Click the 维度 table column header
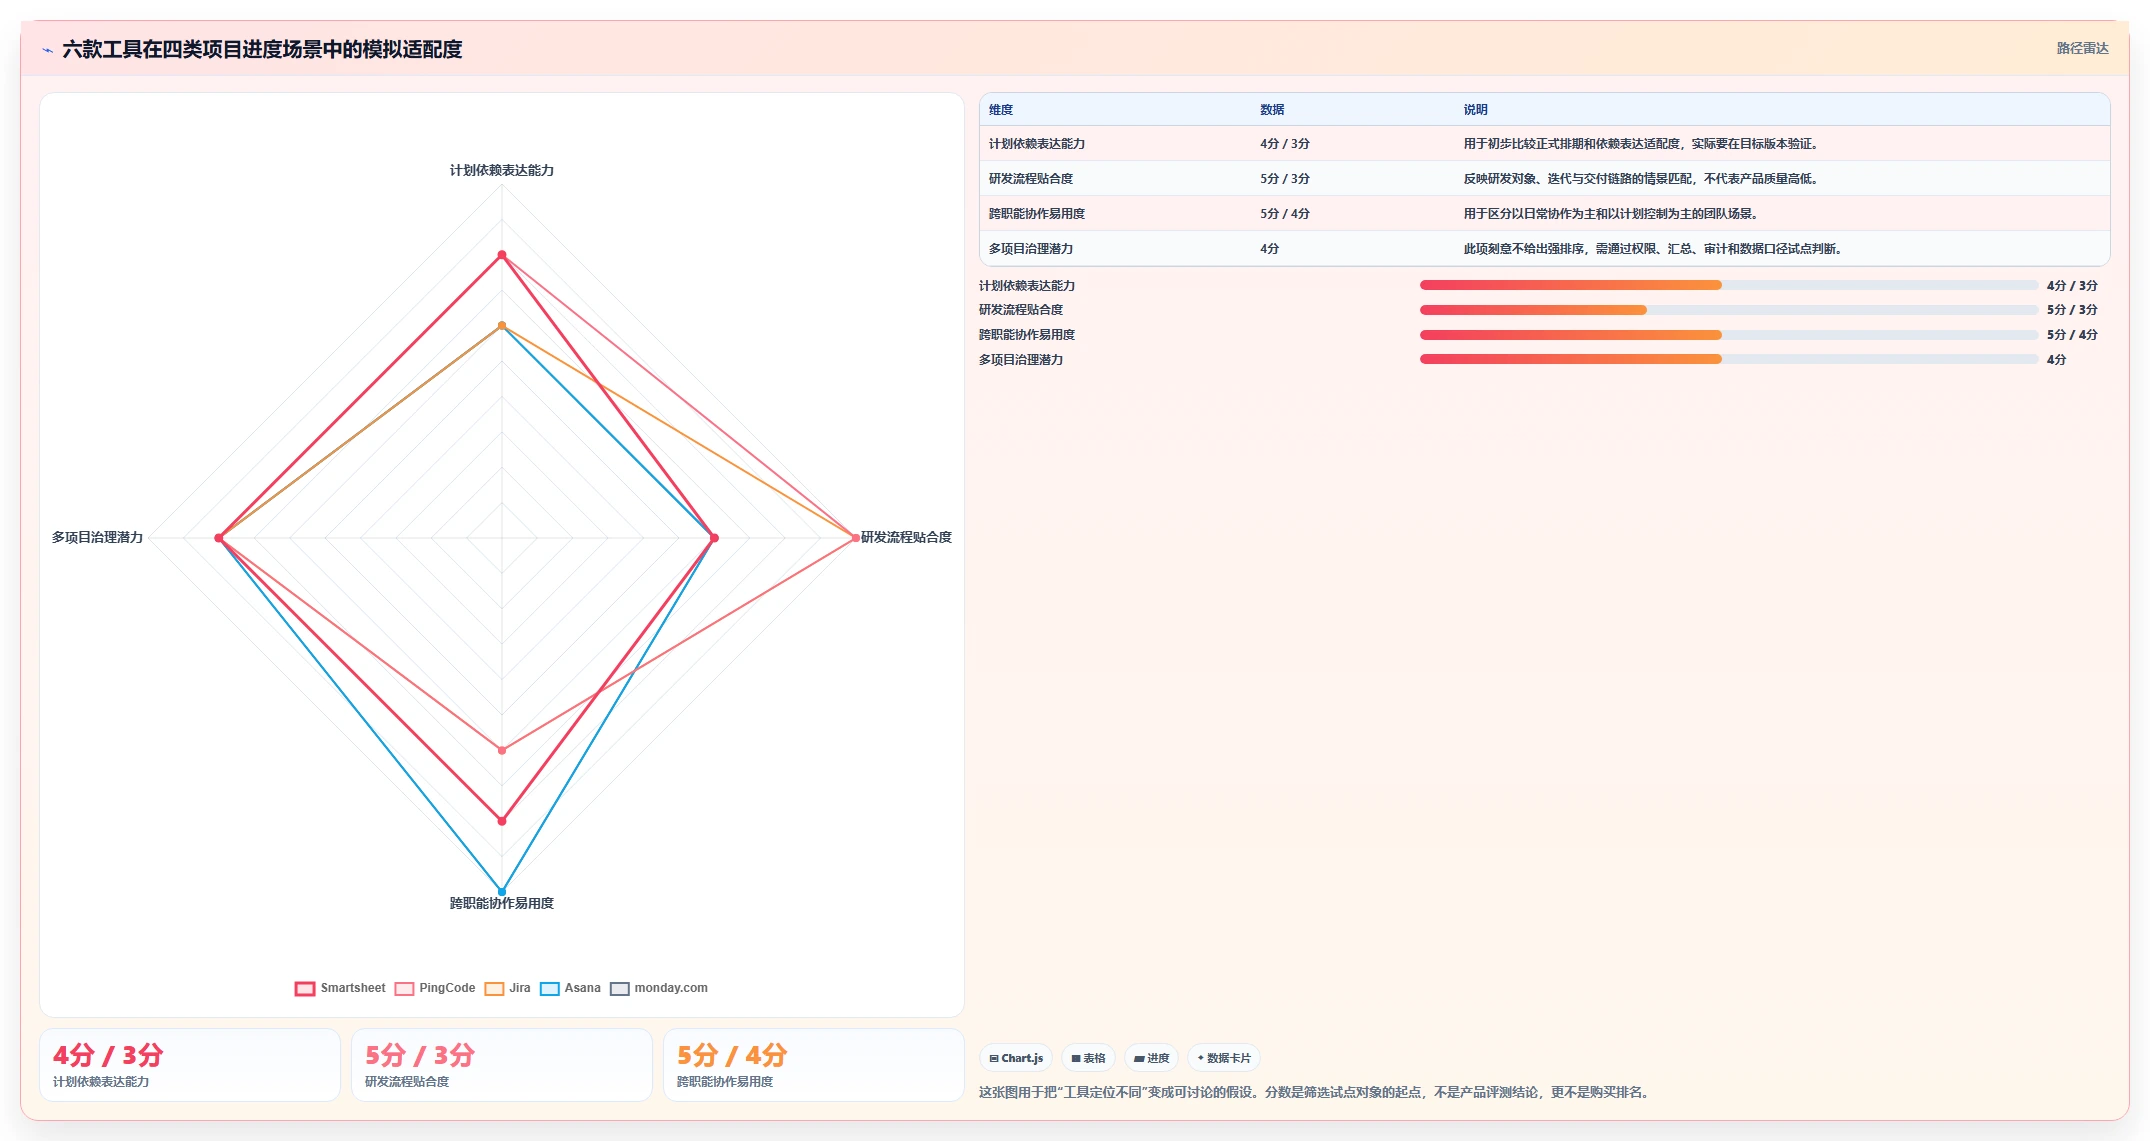 click(x=1001, y=110)
